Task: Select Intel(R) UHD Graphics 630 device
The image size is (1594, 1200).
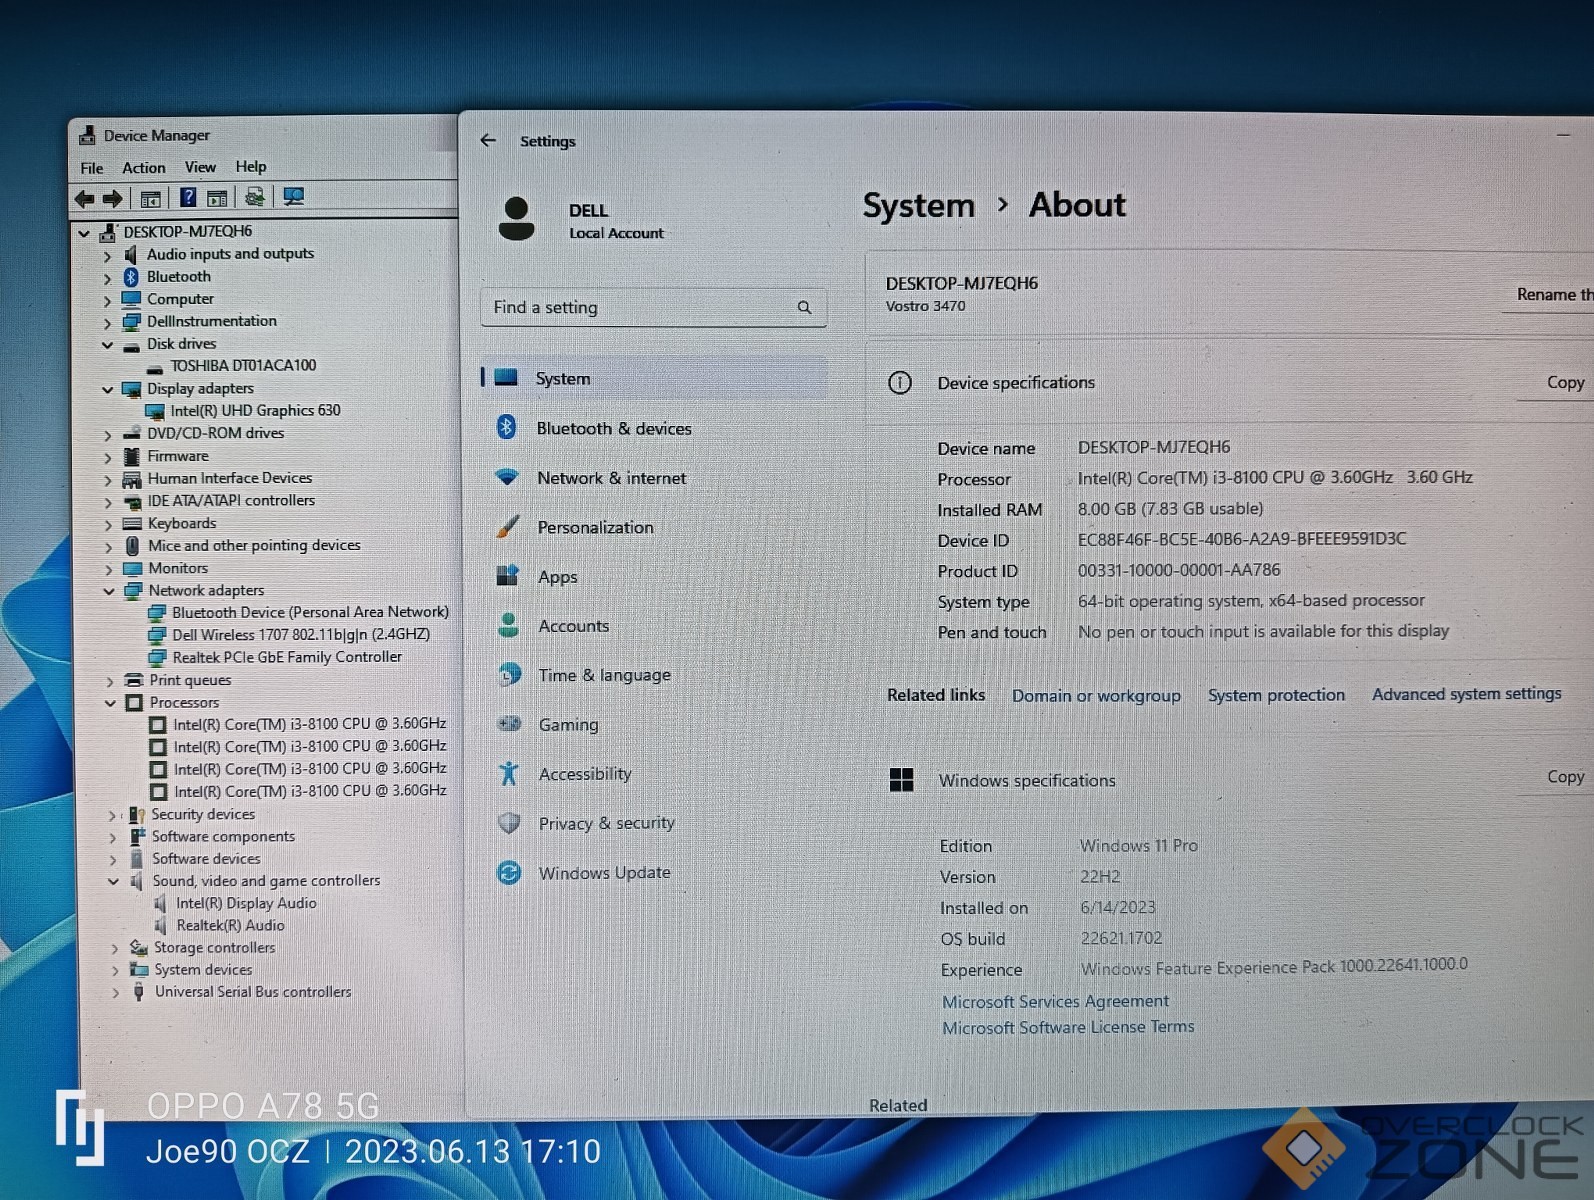Action: coord(255,410)
